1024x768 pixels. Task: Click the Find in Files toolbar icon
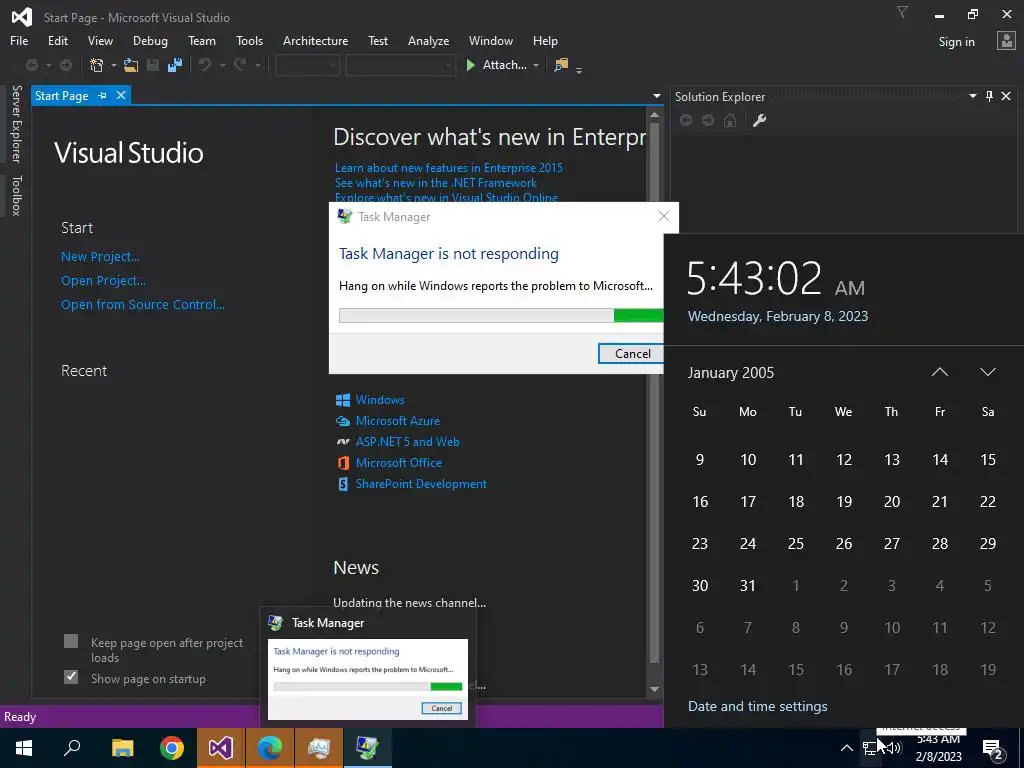[x=561, y=65]
